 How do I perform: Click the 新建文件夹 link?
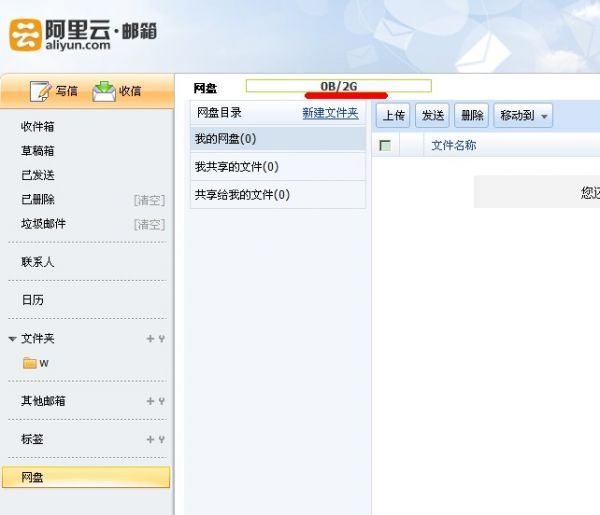[x=330, y=113]
